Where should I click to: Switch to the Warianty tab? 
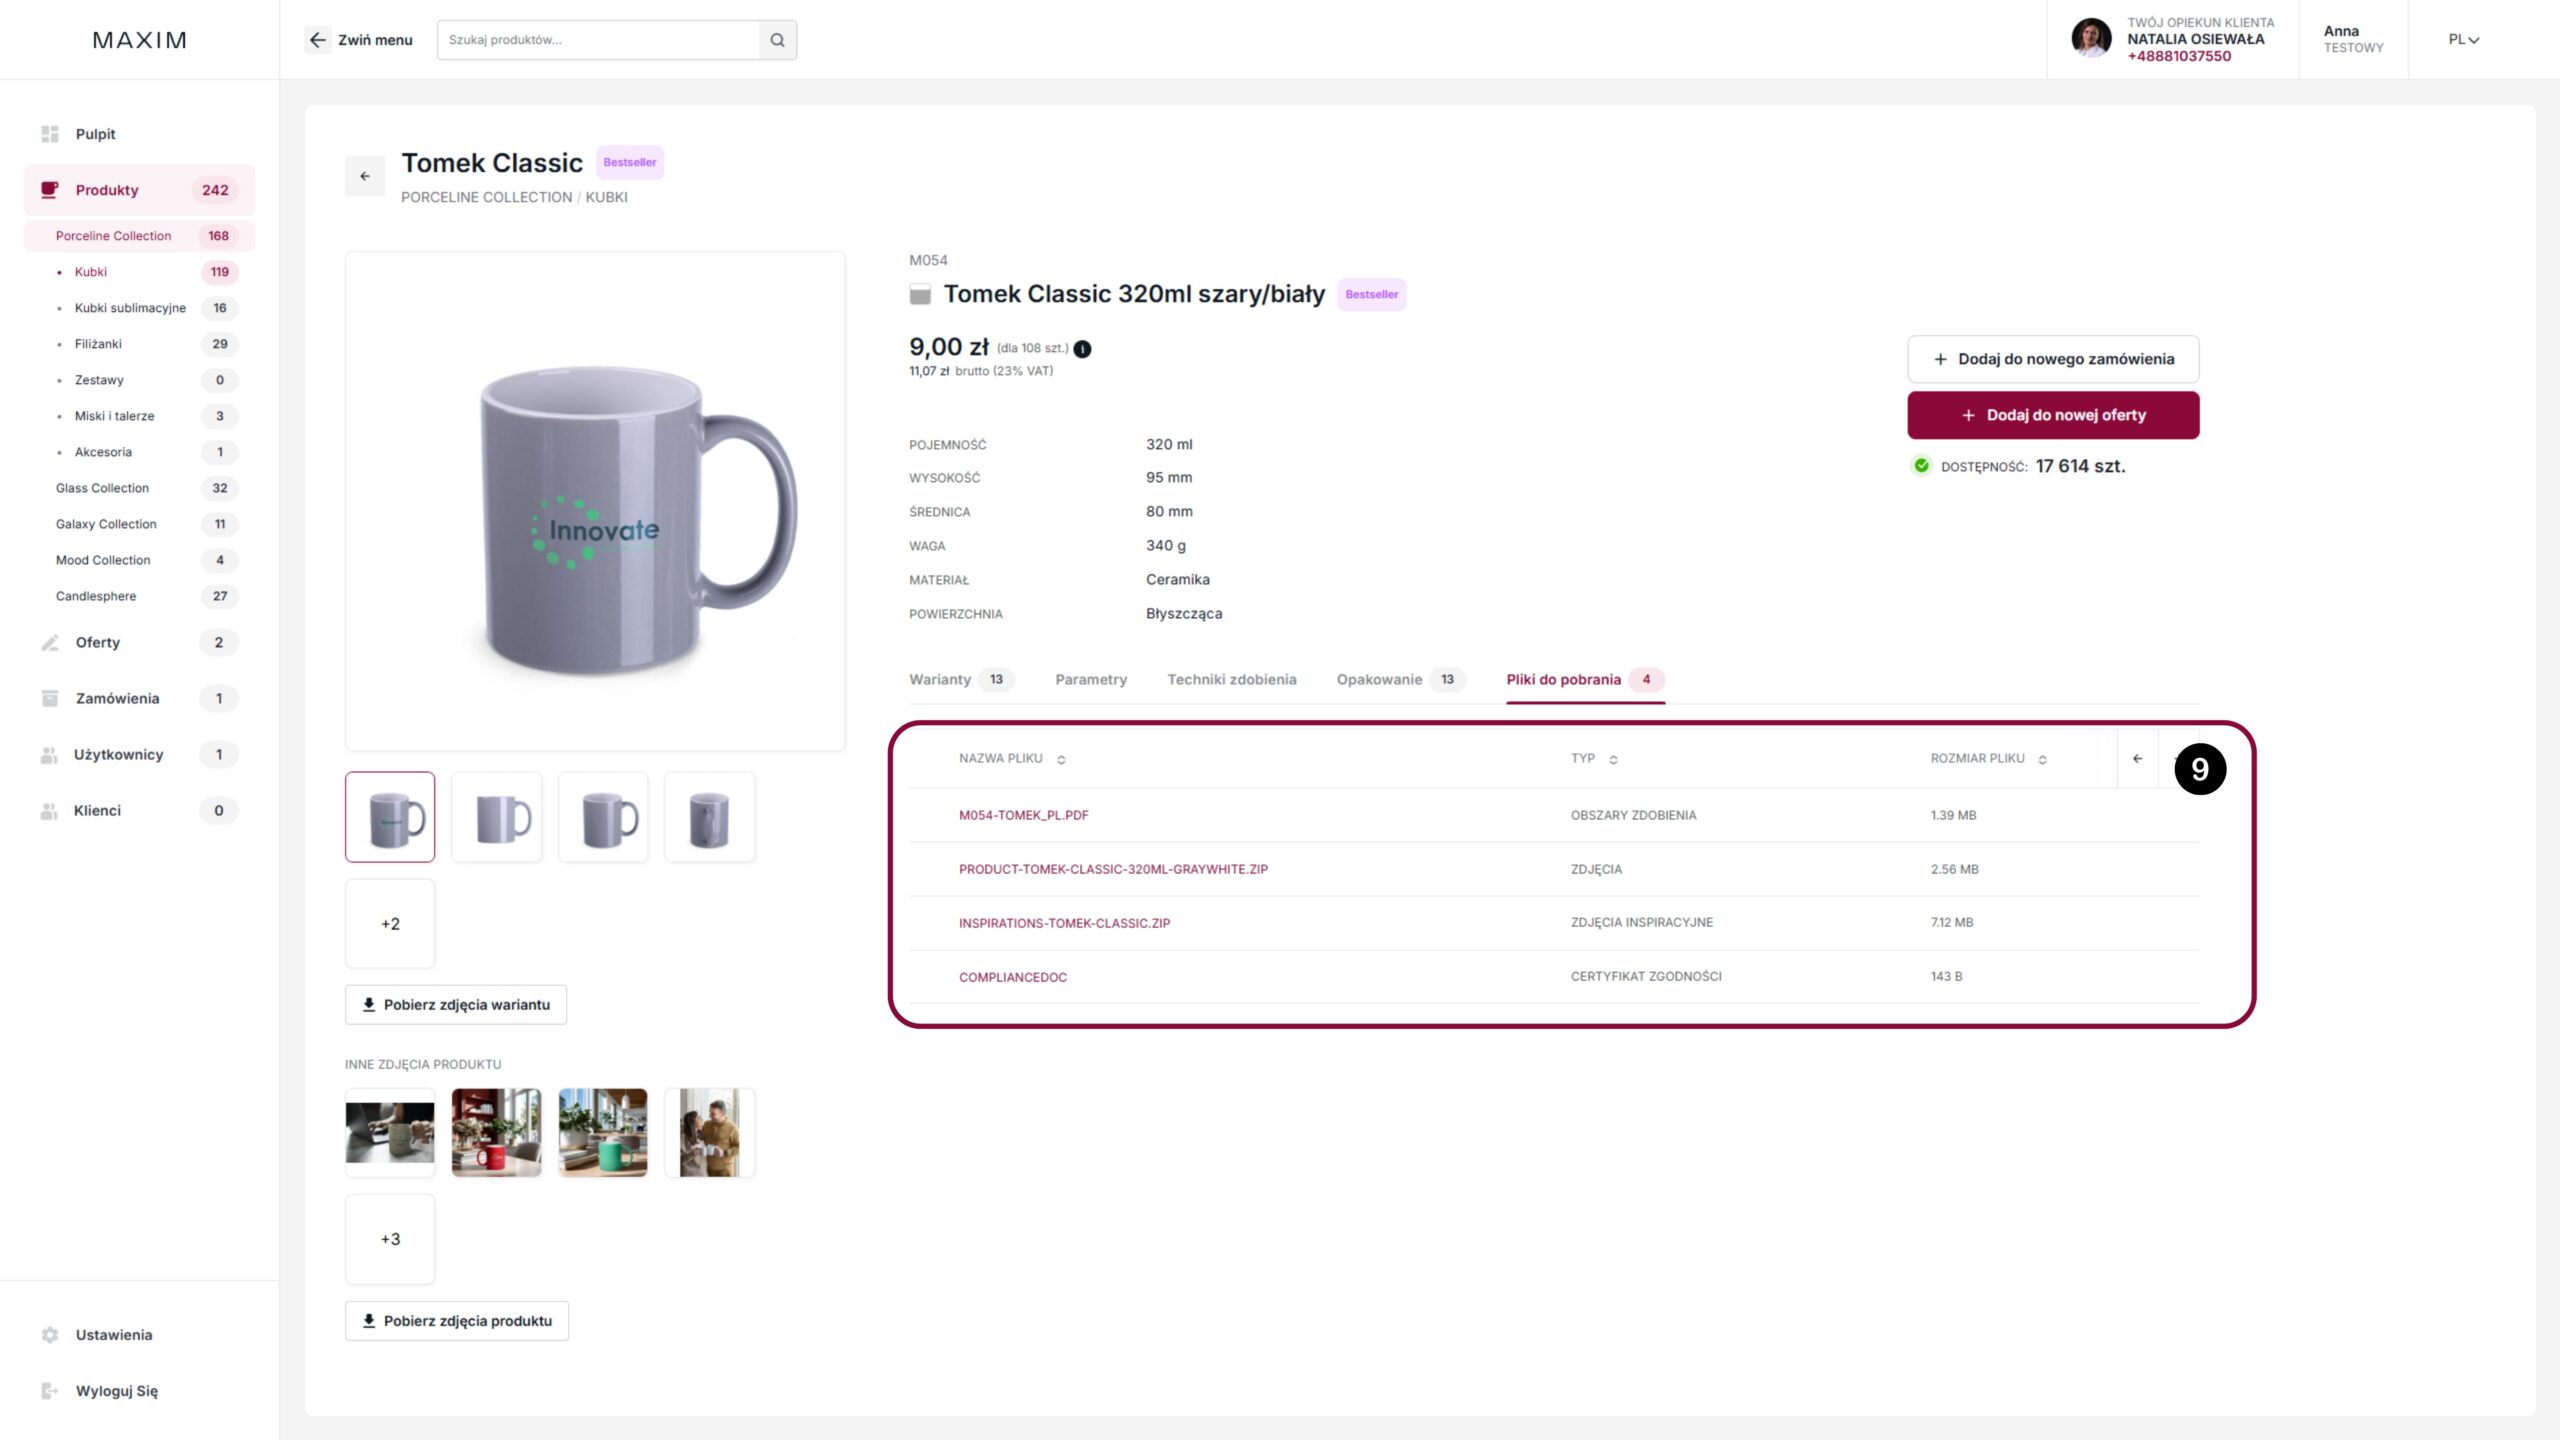940,680
